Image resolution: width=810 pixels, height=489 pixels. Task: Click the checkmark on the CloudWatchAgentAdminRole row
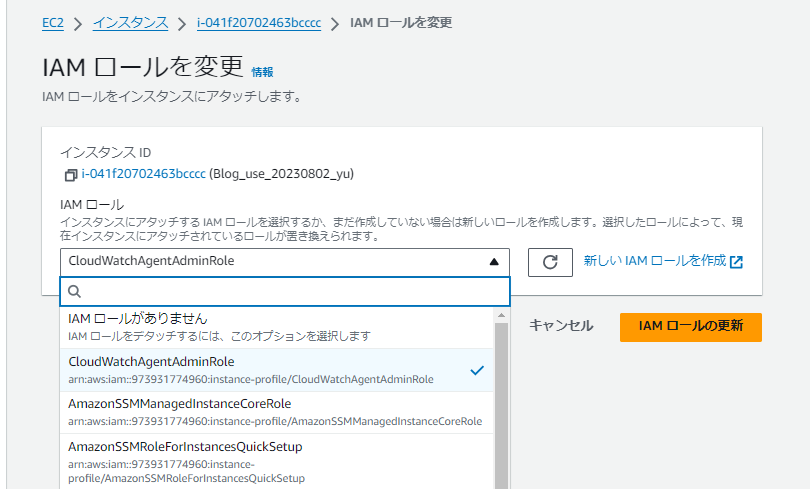coord(477,370)
